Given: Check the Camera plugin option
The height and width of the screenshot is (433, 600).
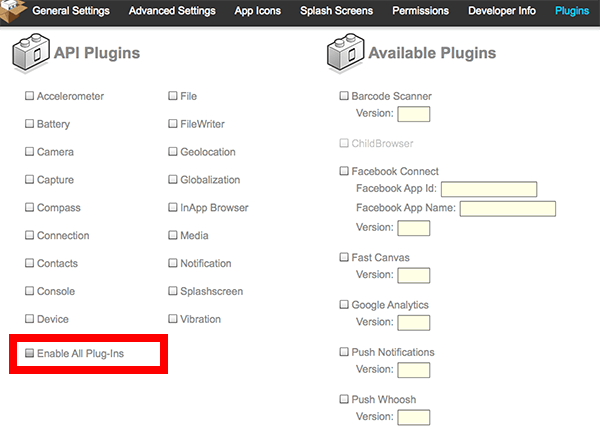Looking at the screenshot, I should coord(29,151).
